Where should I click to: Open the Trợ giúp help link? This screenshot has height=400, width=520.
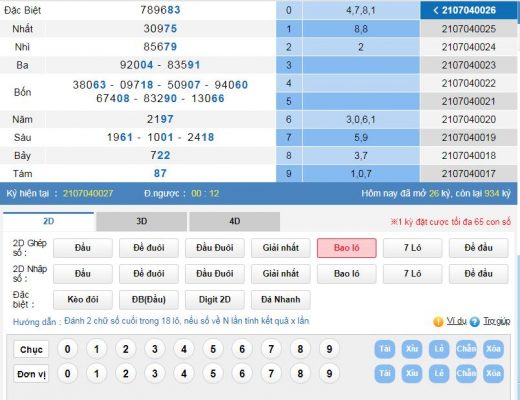coord(497,321)
